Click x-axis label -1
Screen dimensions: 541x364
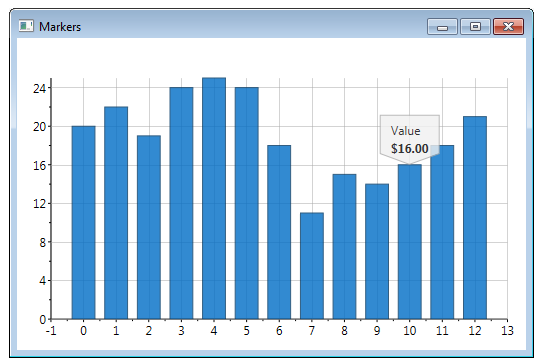(51, 331)
